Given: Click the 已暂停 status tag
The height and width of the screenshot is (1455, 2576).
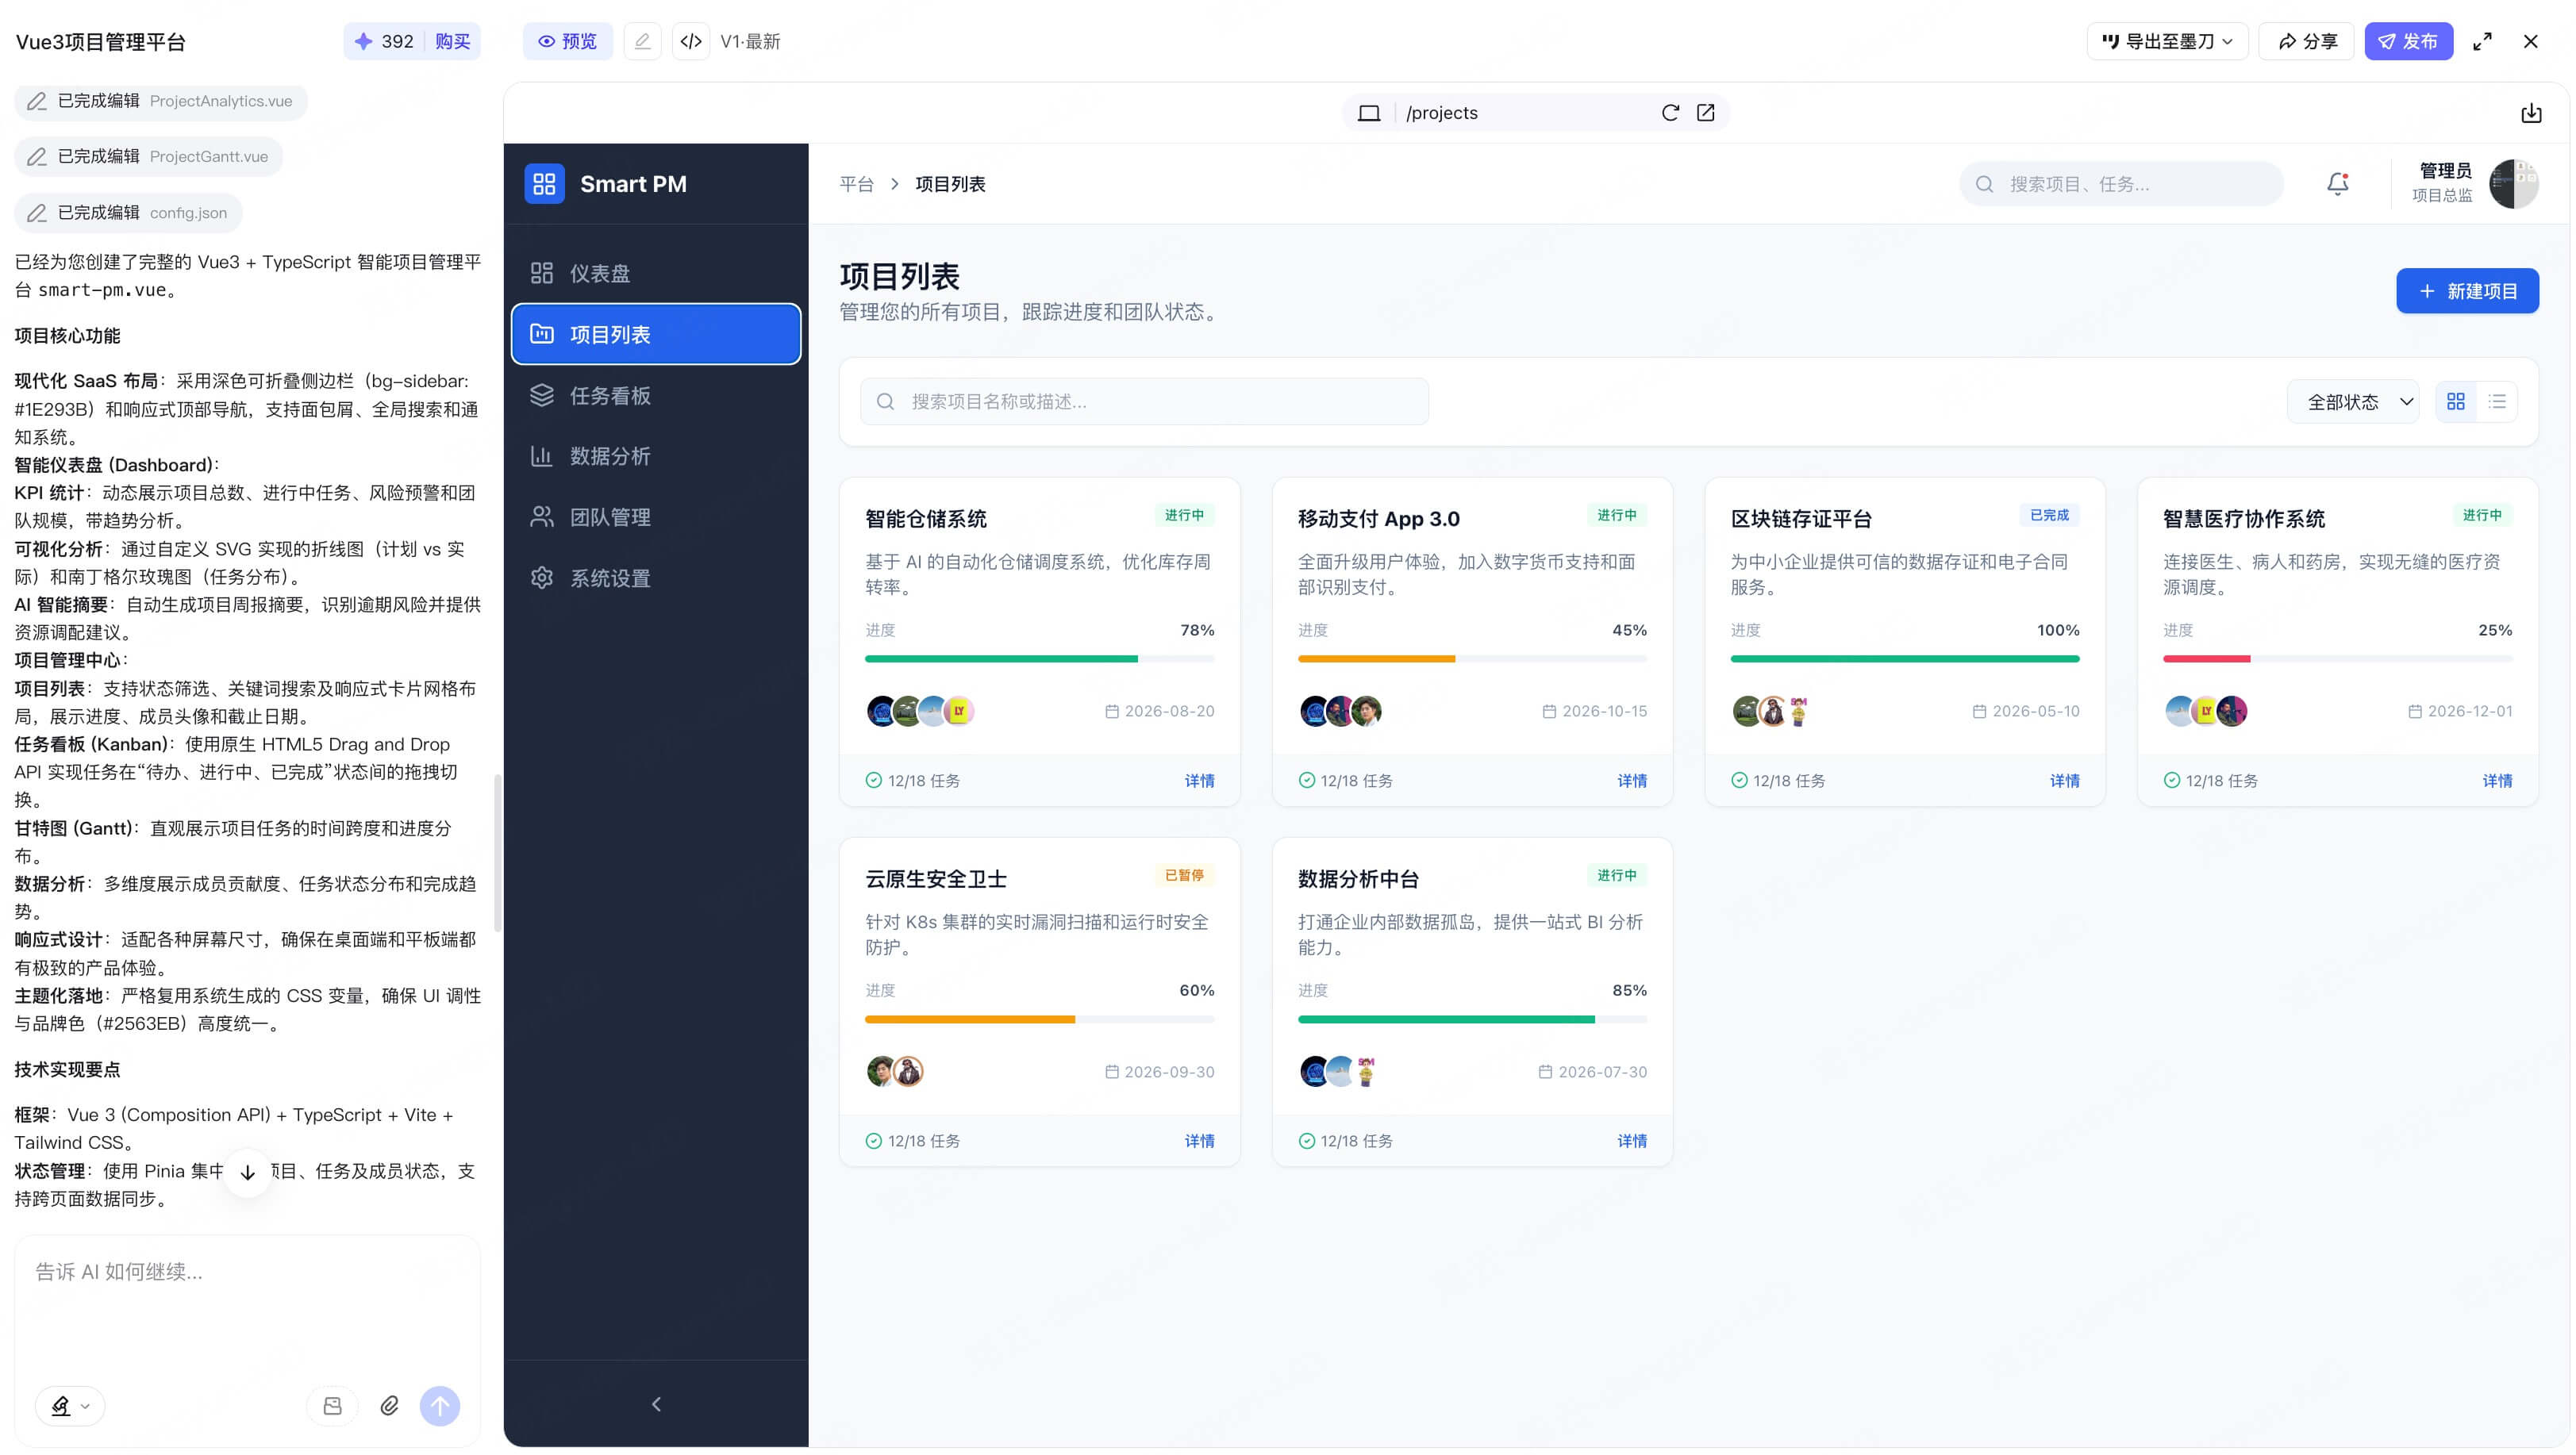Looking at the screenshot, I should click(x=1184, y=874).
